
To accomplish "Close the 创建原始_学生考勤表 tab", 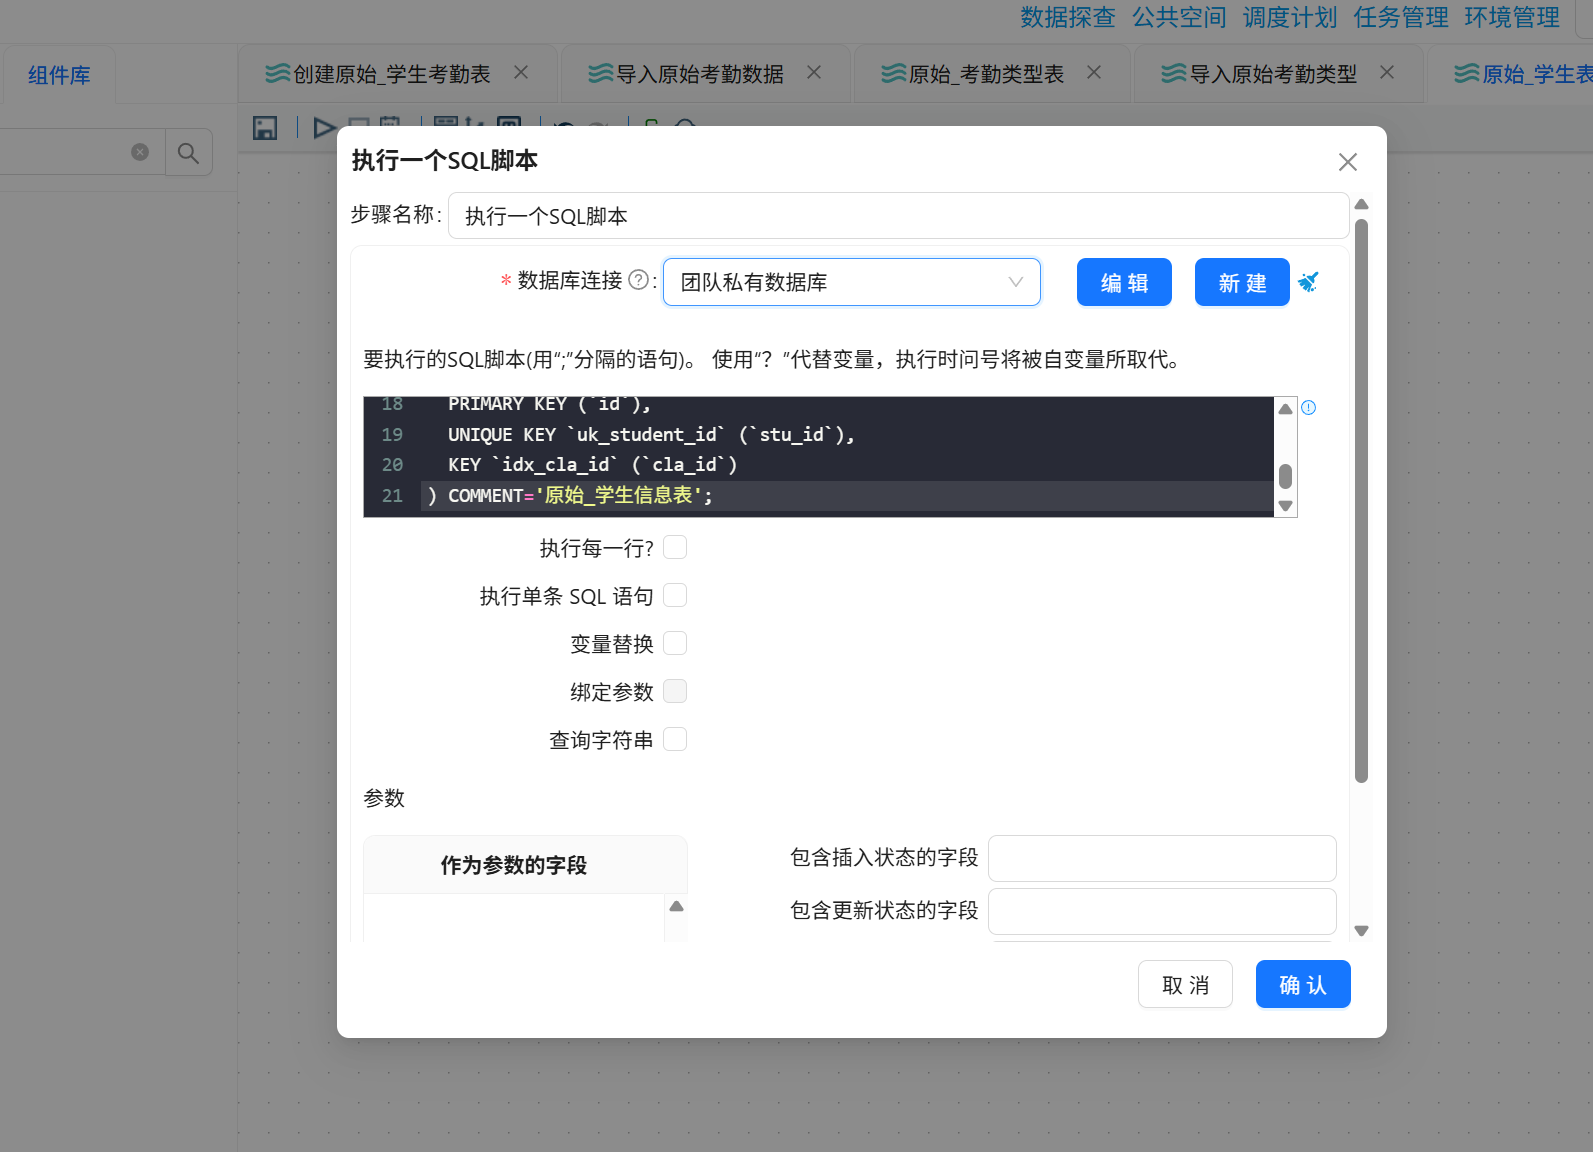I will 521,72.
